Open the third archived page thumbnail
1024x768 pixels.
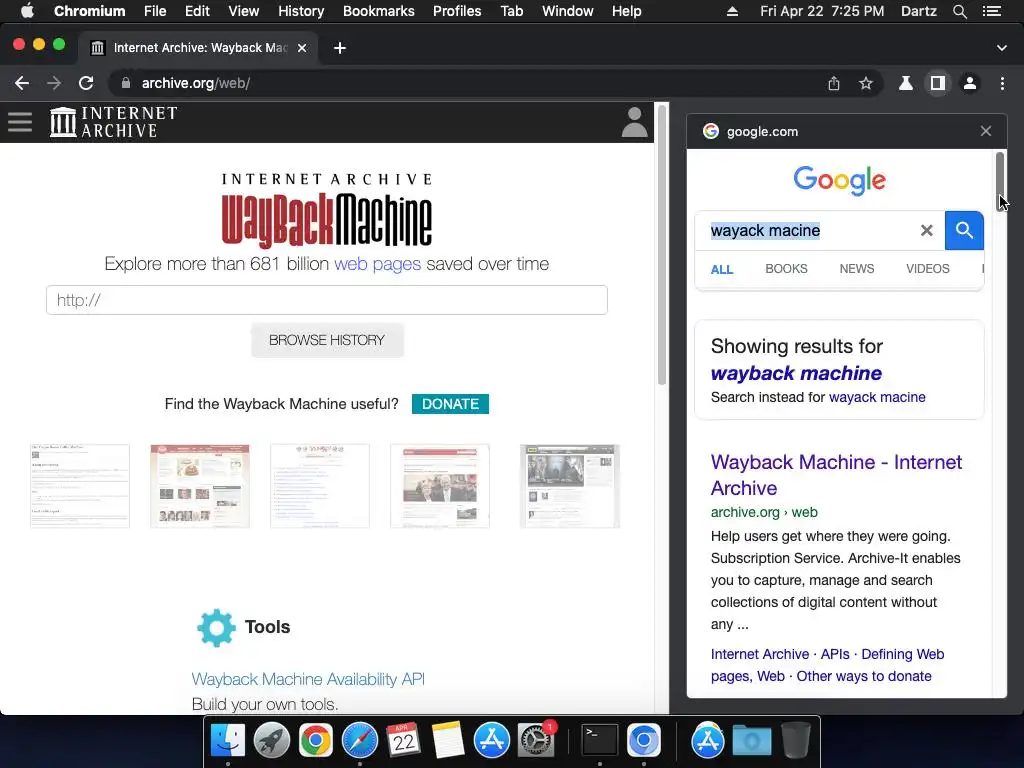click(320, 486)
